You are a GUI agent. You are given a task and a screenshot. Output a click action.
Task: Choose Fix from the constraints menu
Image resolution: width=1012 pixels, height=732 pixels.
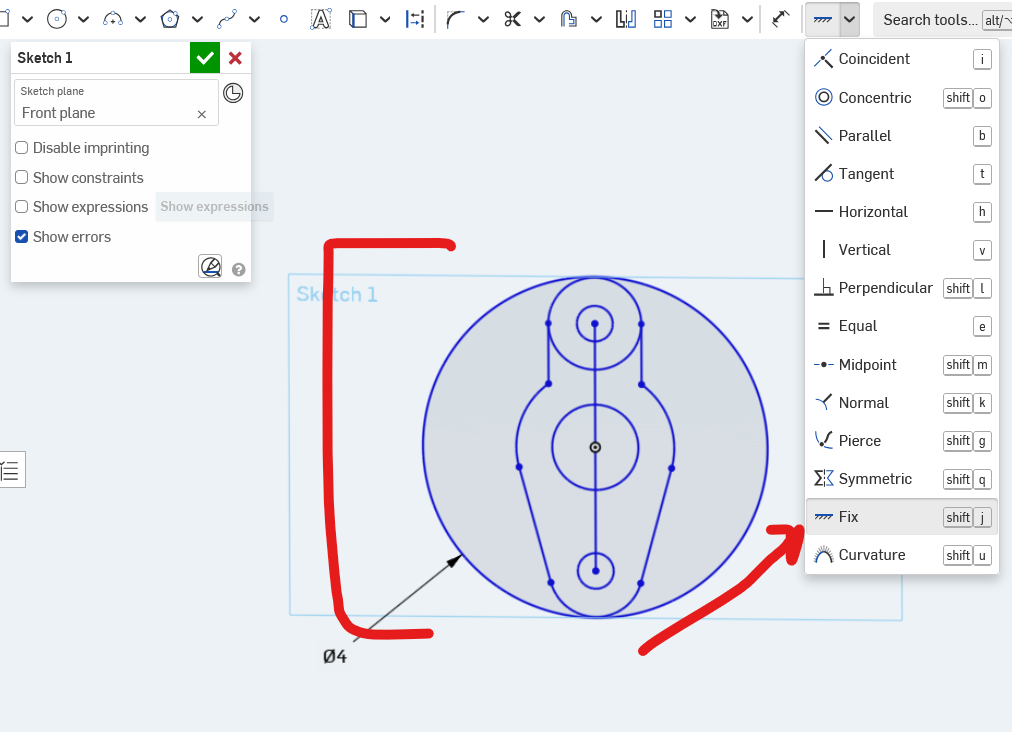point(902,517)
